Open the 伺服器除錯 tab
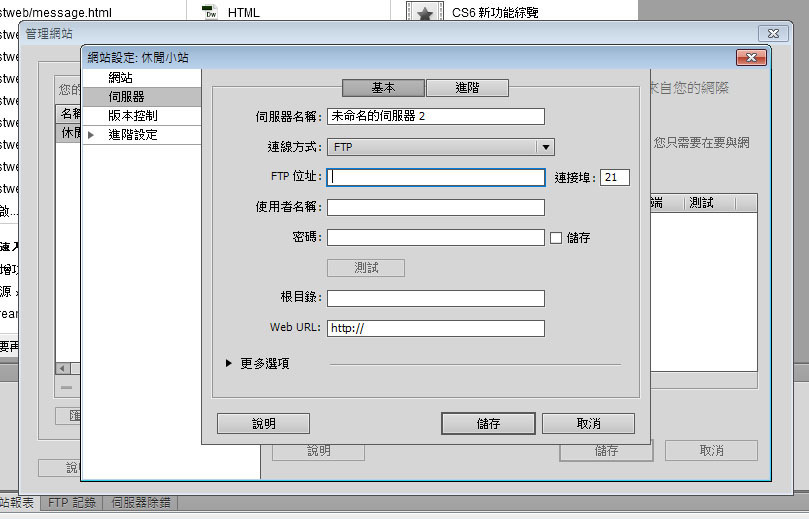 point(140,502)
